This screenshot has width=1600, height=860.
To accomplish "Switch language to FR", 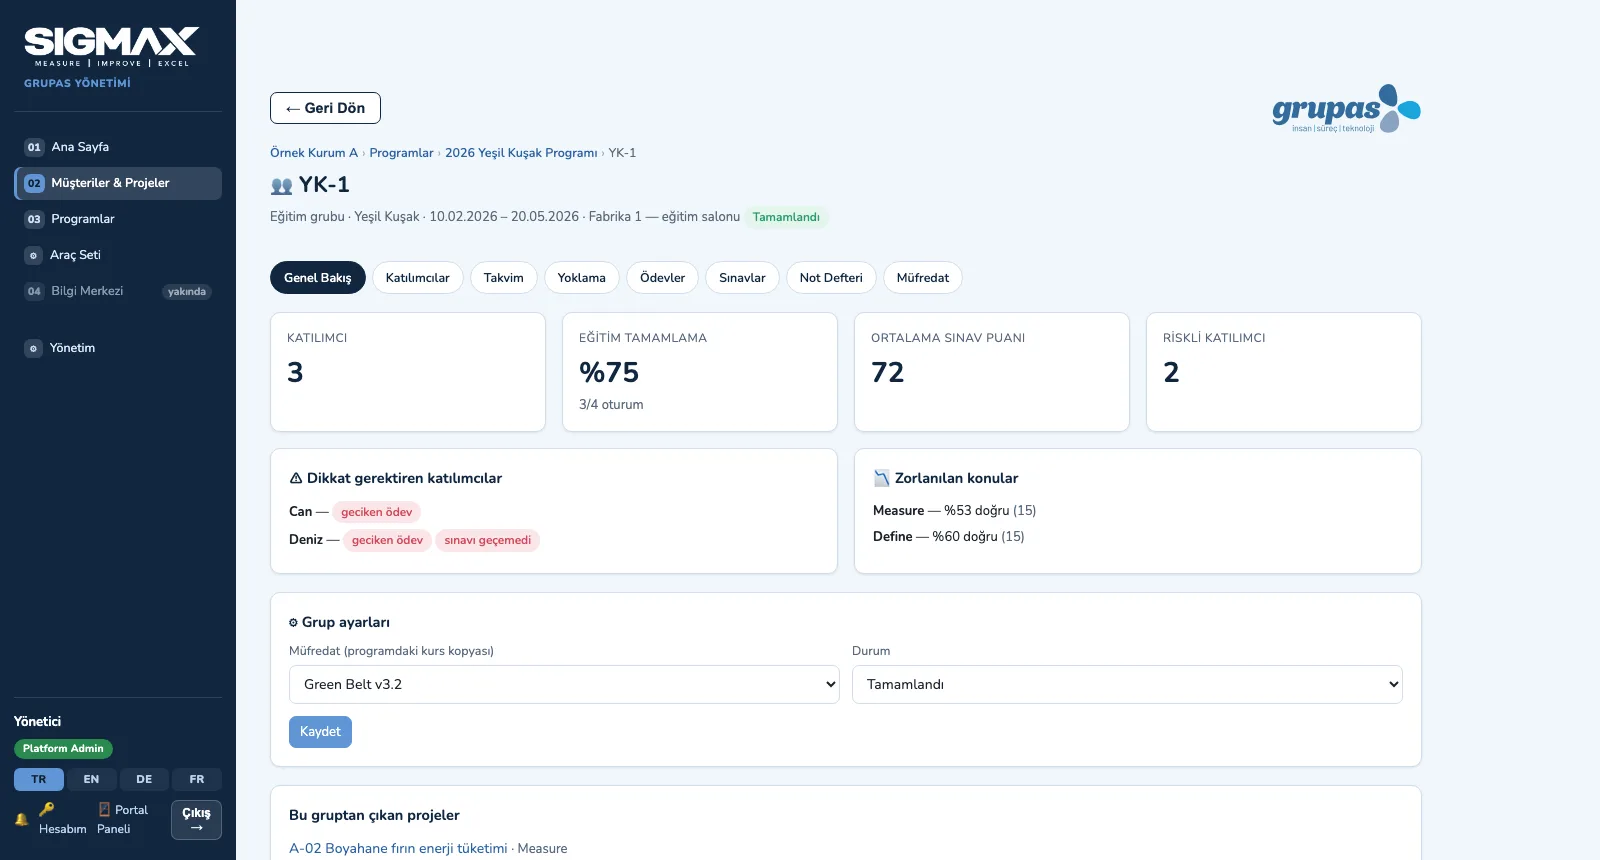I will point(197,779).
